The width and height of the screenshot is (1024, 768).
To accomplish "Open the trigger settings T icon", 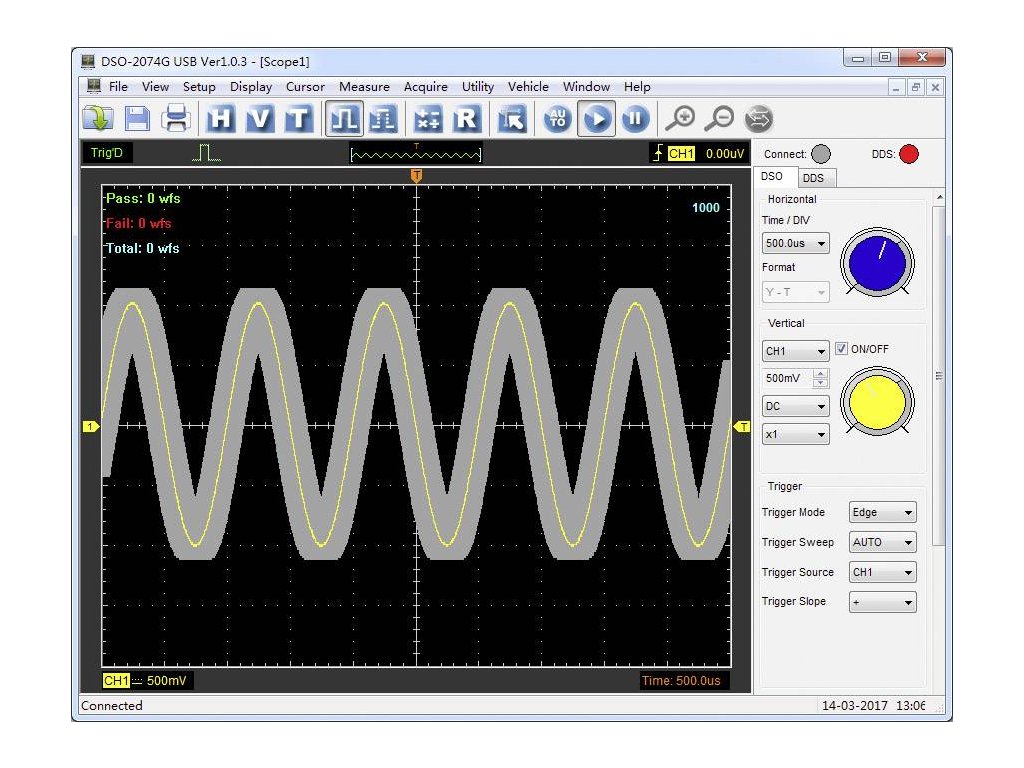I will [x=298, y=119].
